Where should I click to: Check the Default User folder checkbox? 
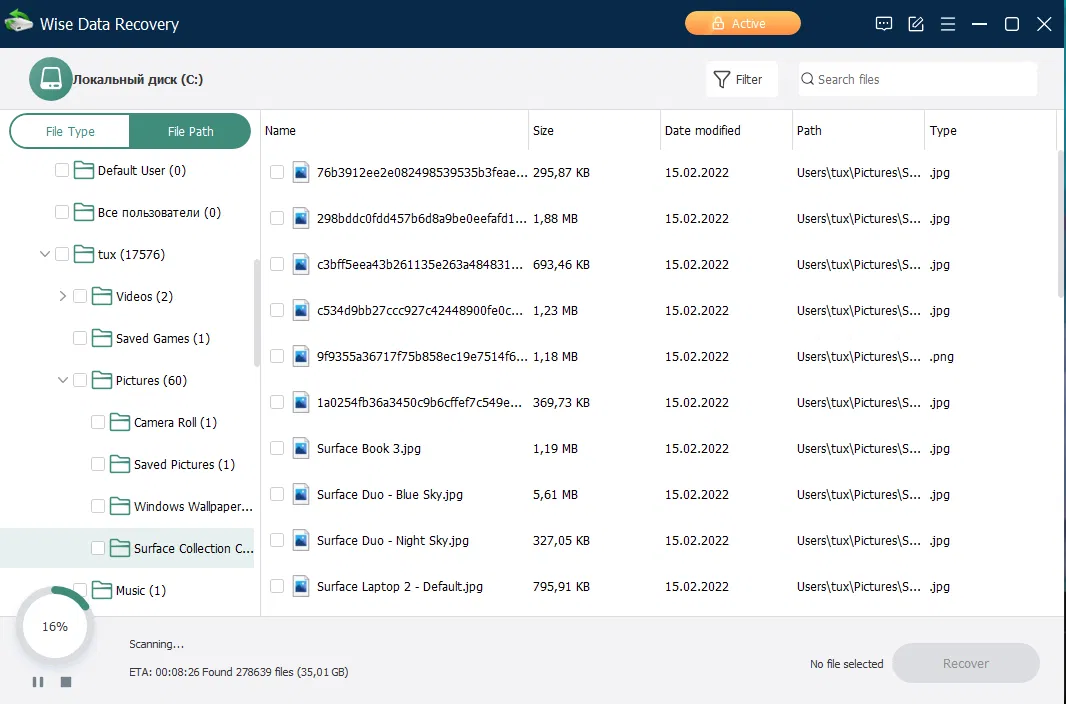[x=62, y=170]
